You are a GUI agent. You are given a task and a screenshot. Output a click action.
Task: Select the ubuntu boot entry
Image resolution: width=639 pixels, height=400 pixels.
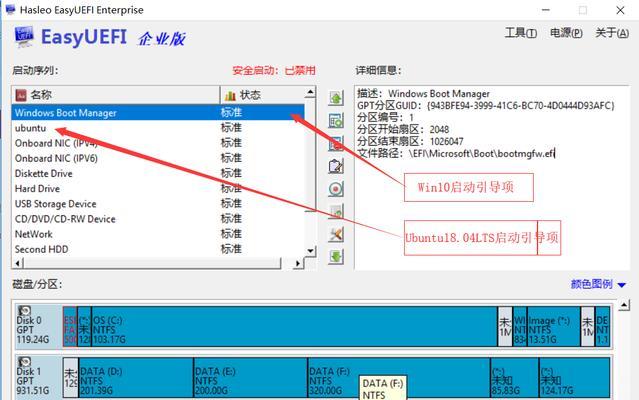pos(158,128)
